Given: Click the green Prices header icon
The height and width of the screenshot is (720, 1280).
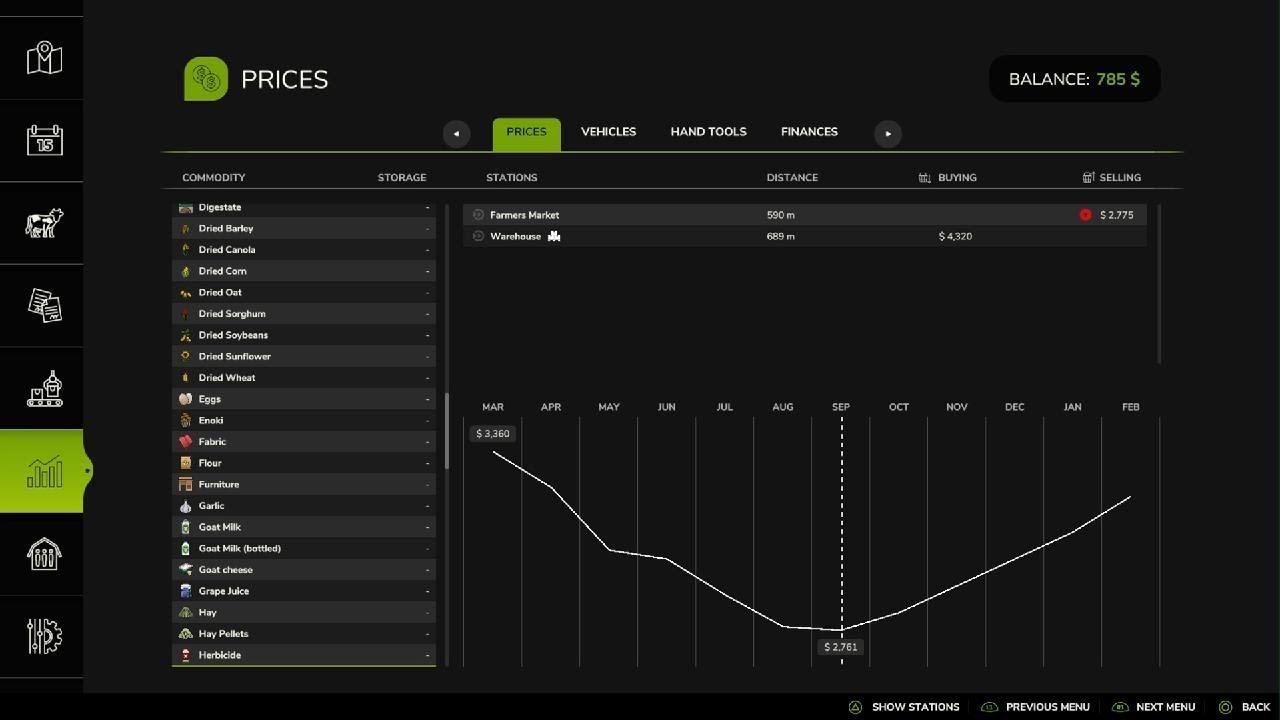Looking at the screenshot, I should click(x=206, y=79).
